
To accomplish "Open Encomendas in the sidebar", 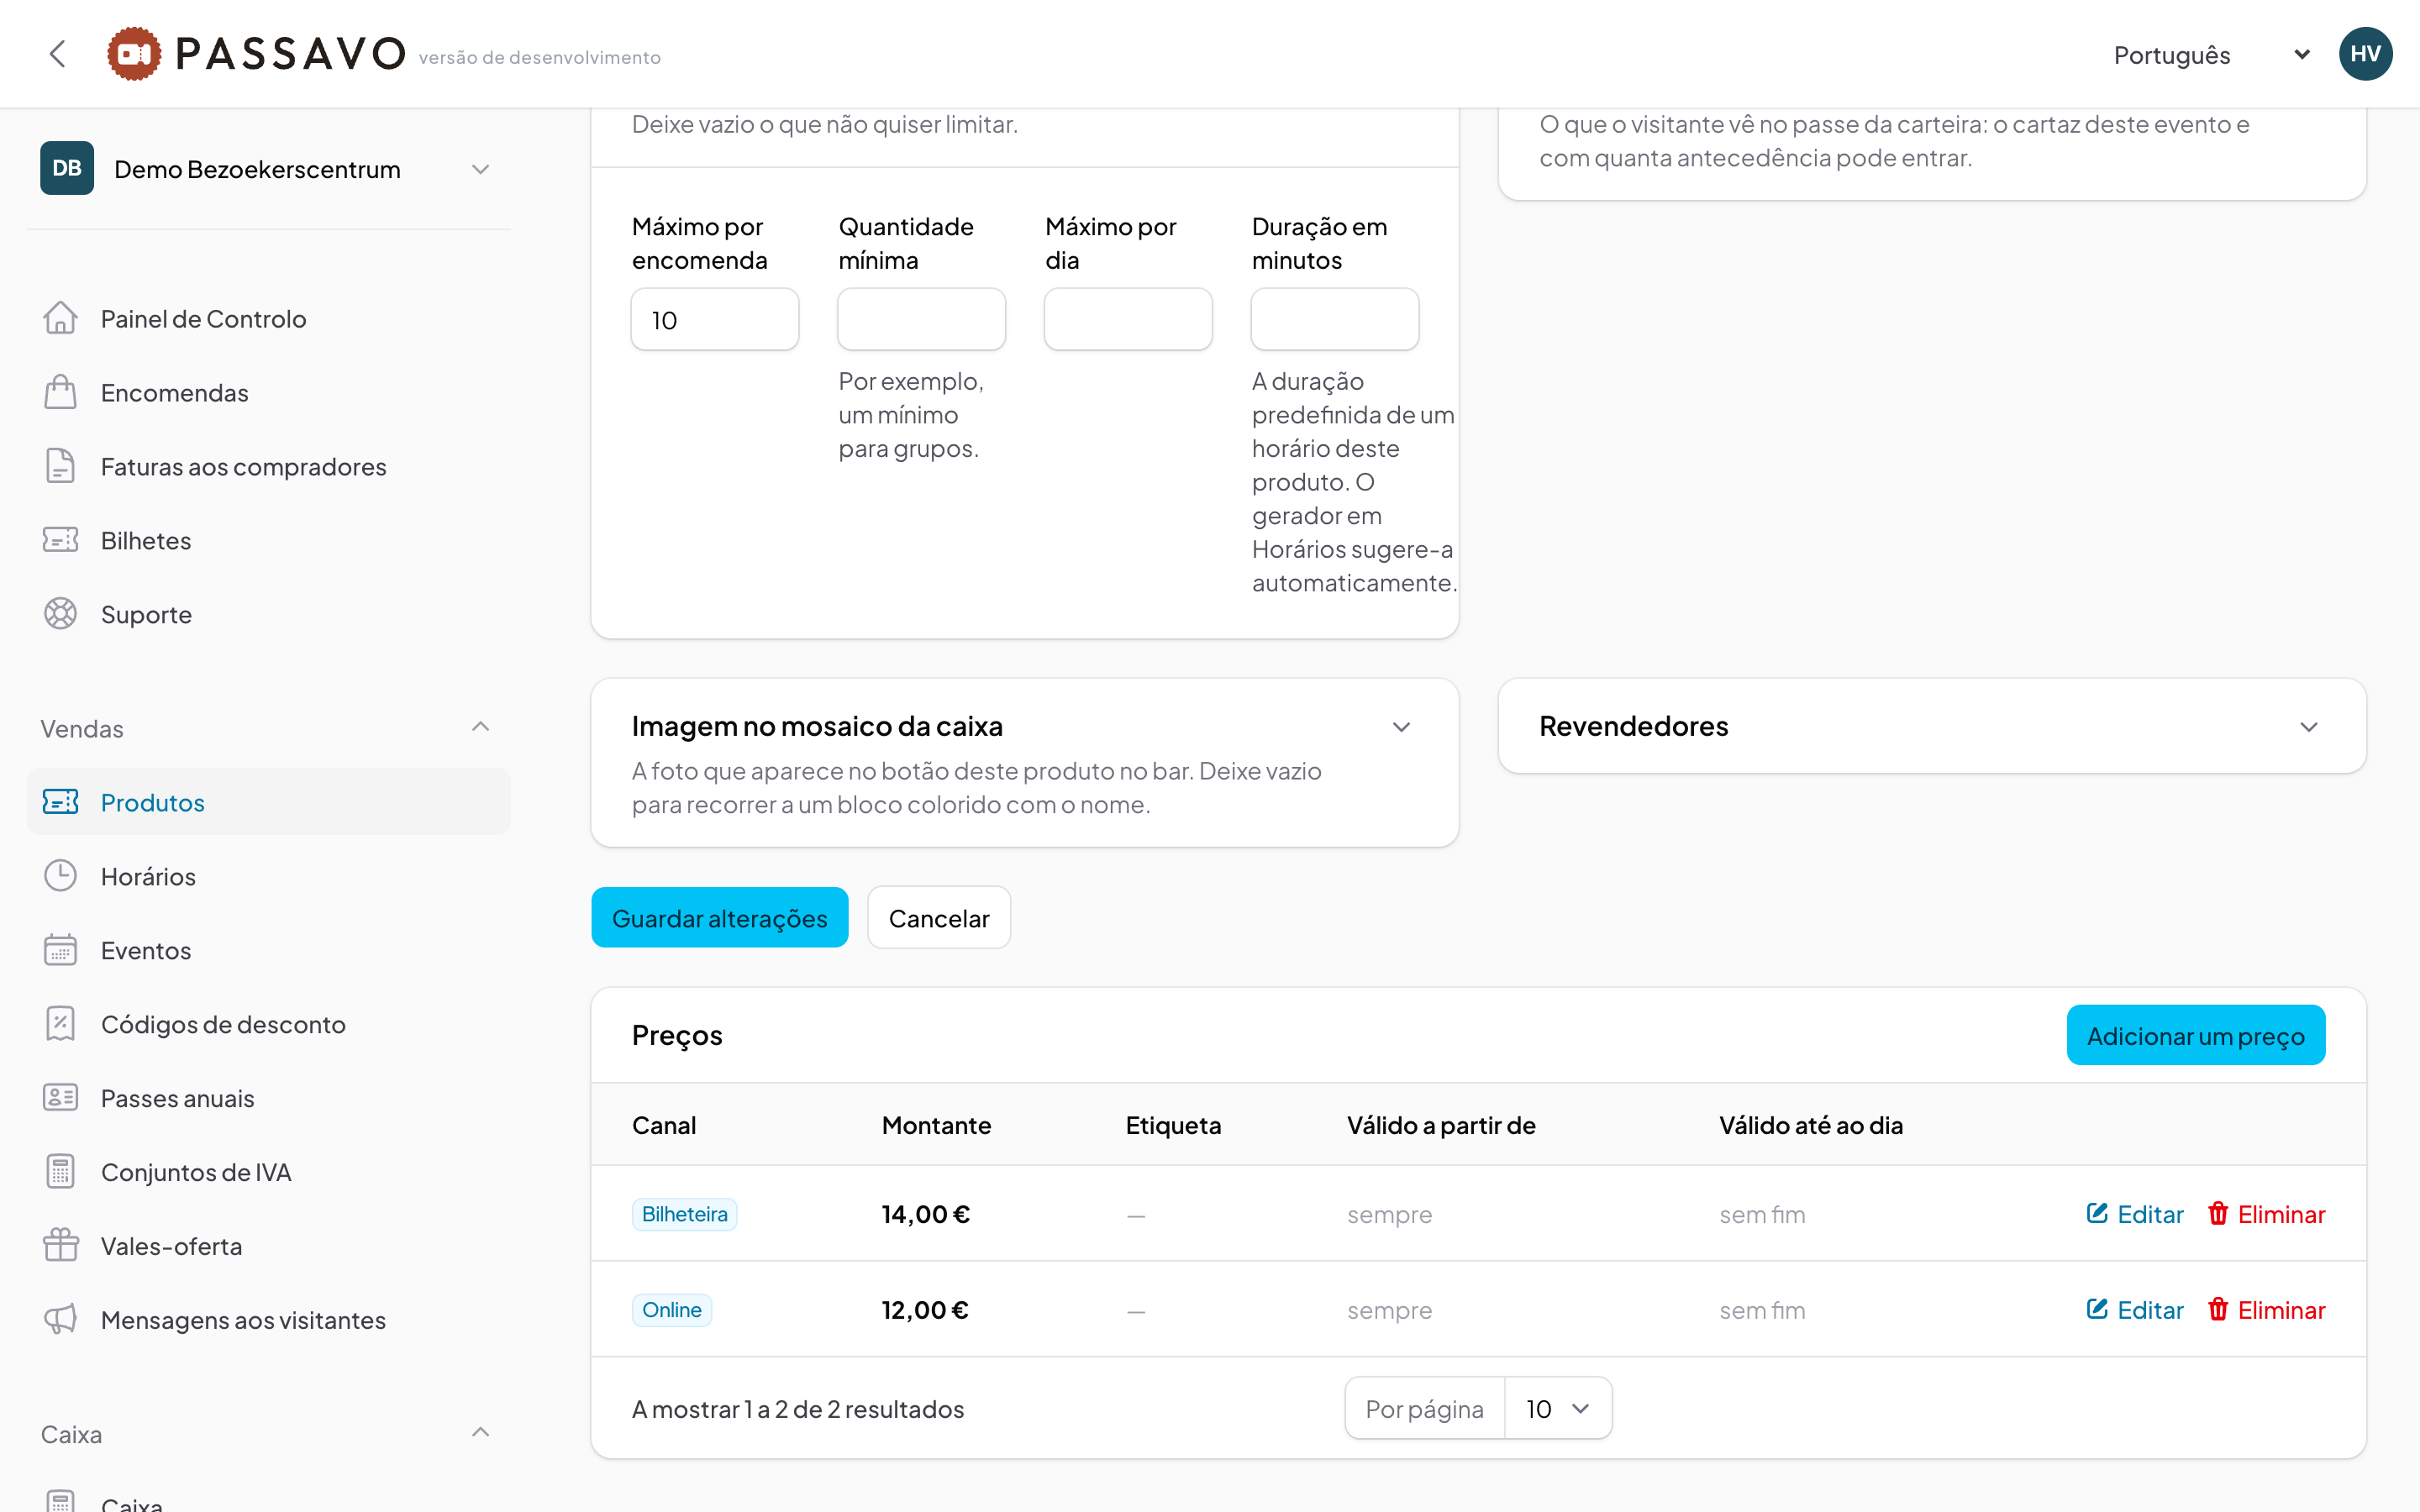I will point(268,392).
